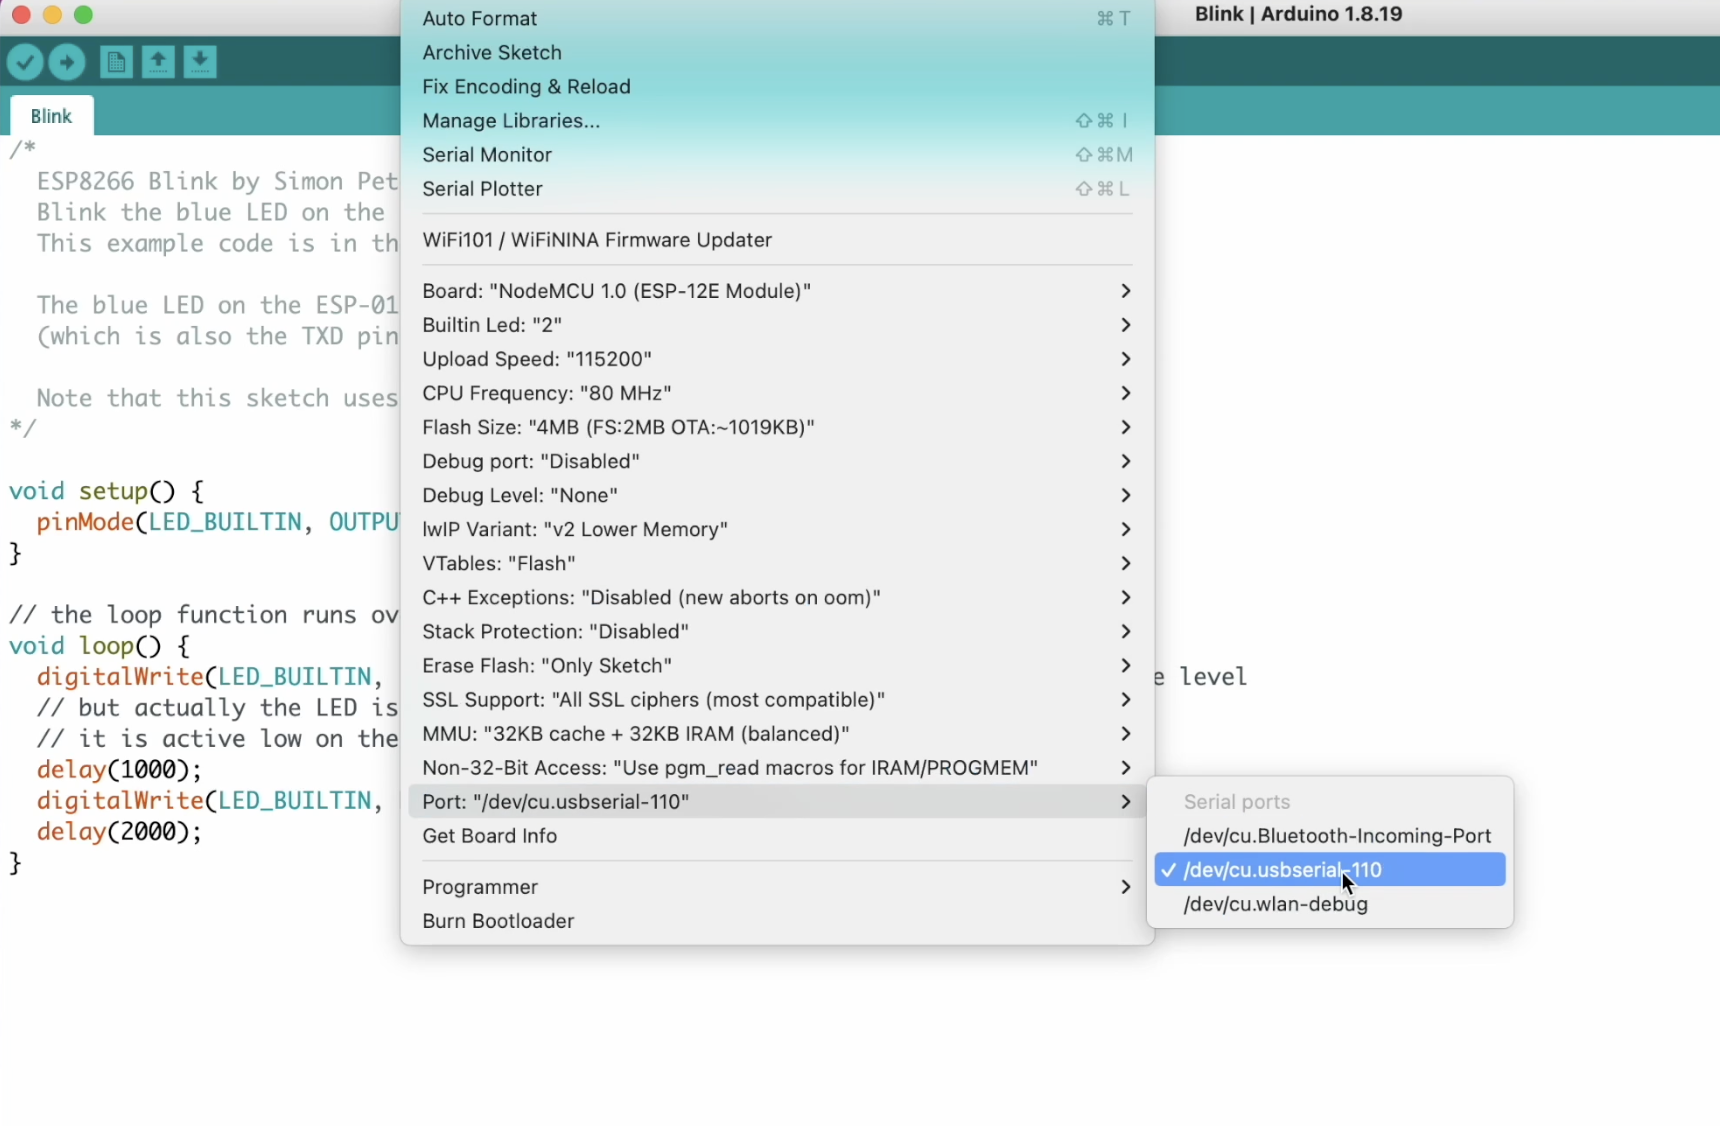This screenshot has height=1126, width=1720.
Task: Choose Fix Encoding & Reload
Action: [777, 87]
